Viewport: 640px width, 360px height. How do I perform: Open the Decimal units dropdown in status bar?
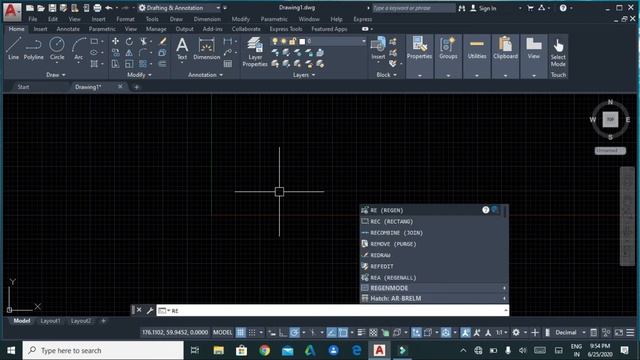(570, 333)
